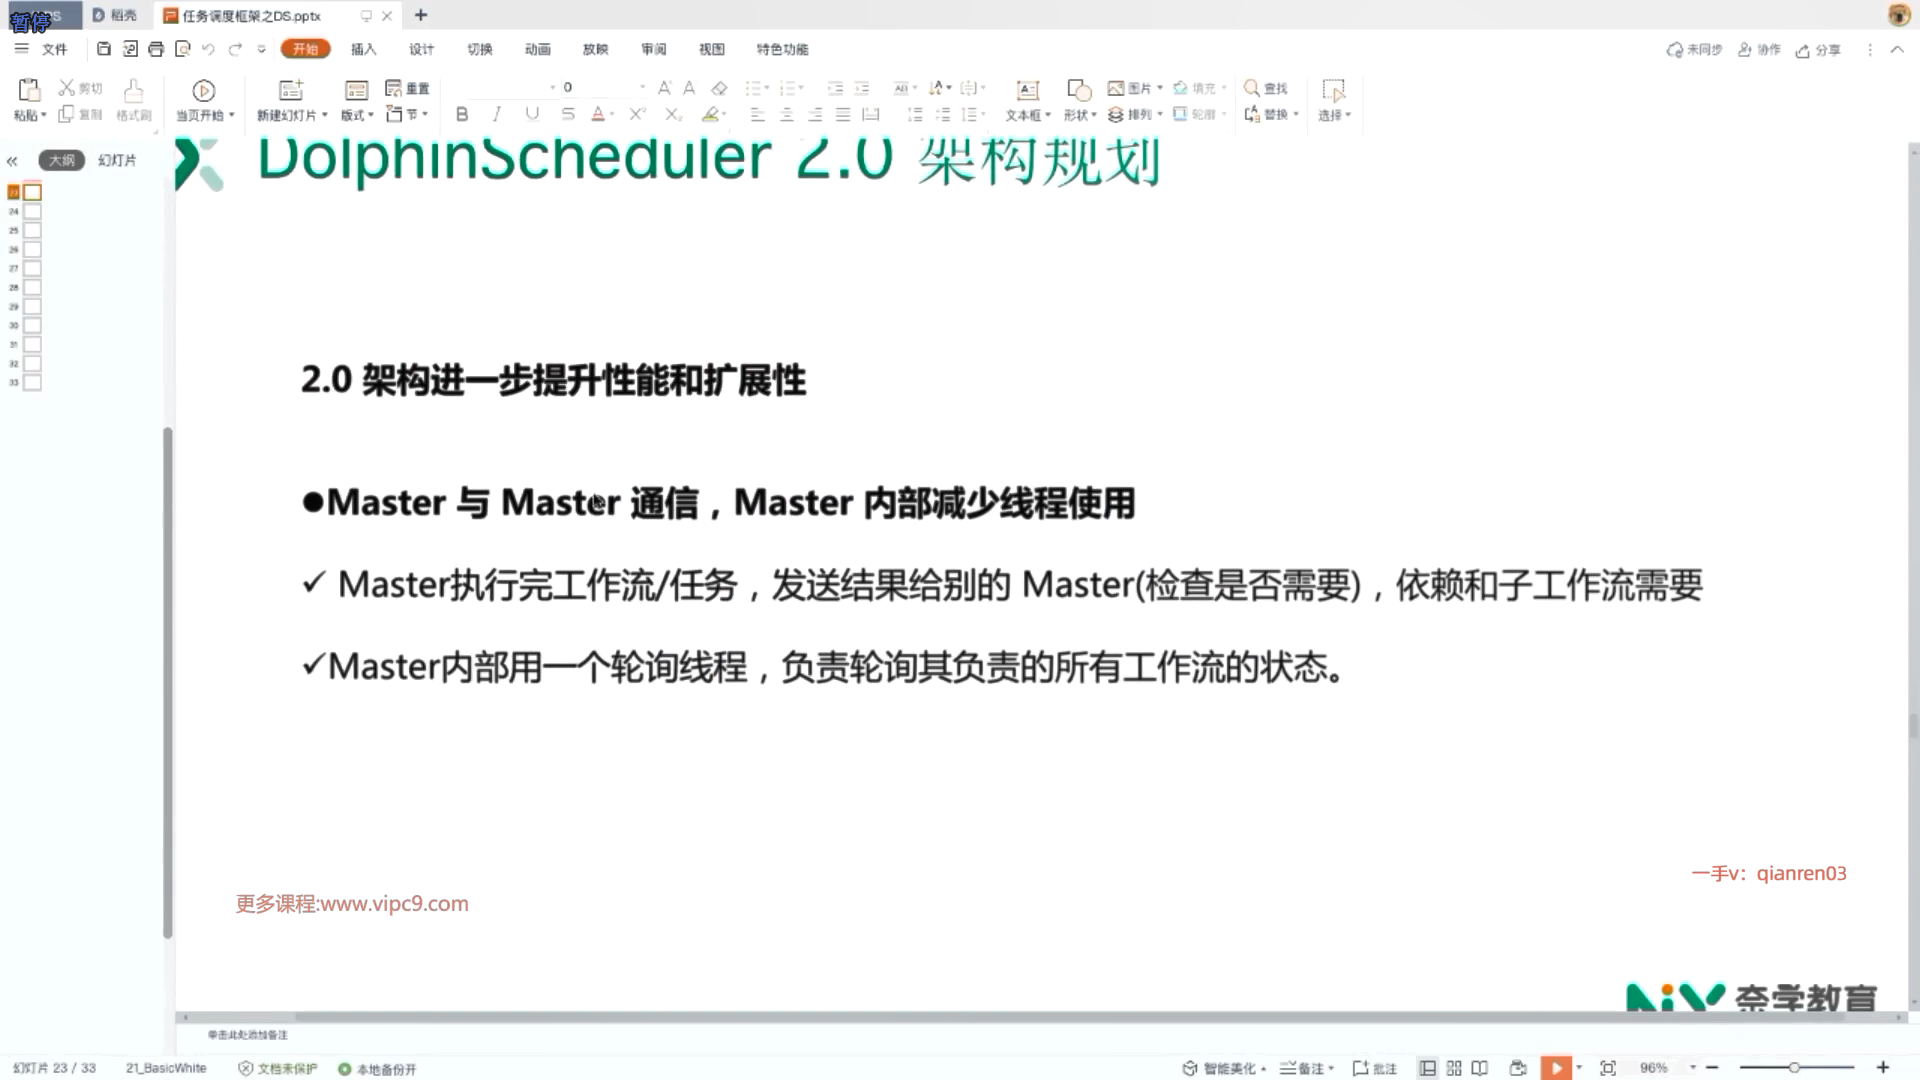Click the Find (查找) magnifier icon

(1251, 88)
